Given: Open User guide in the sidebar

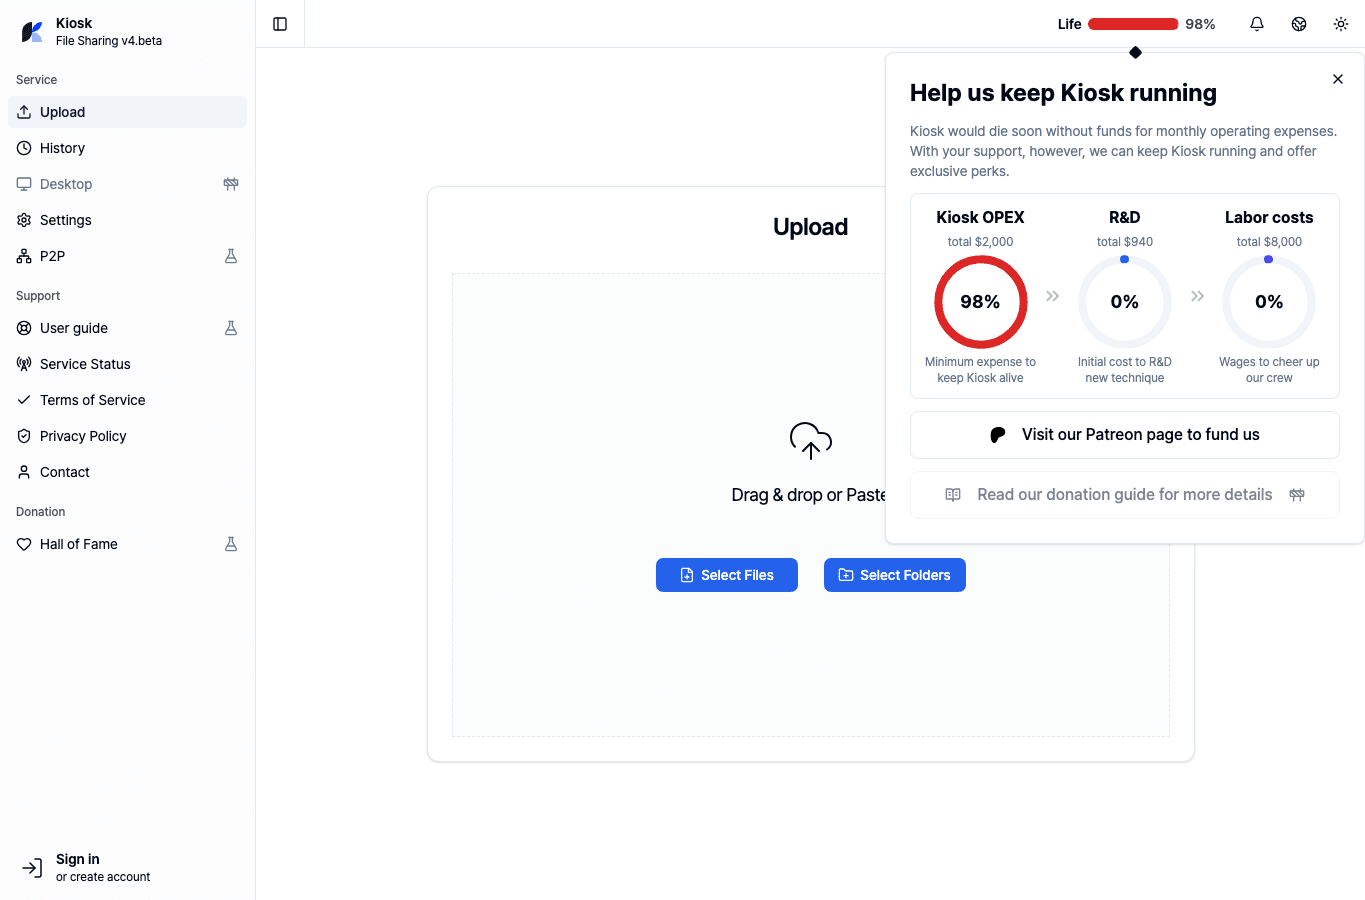Looking at the screenshot, I should click(127, 328).
